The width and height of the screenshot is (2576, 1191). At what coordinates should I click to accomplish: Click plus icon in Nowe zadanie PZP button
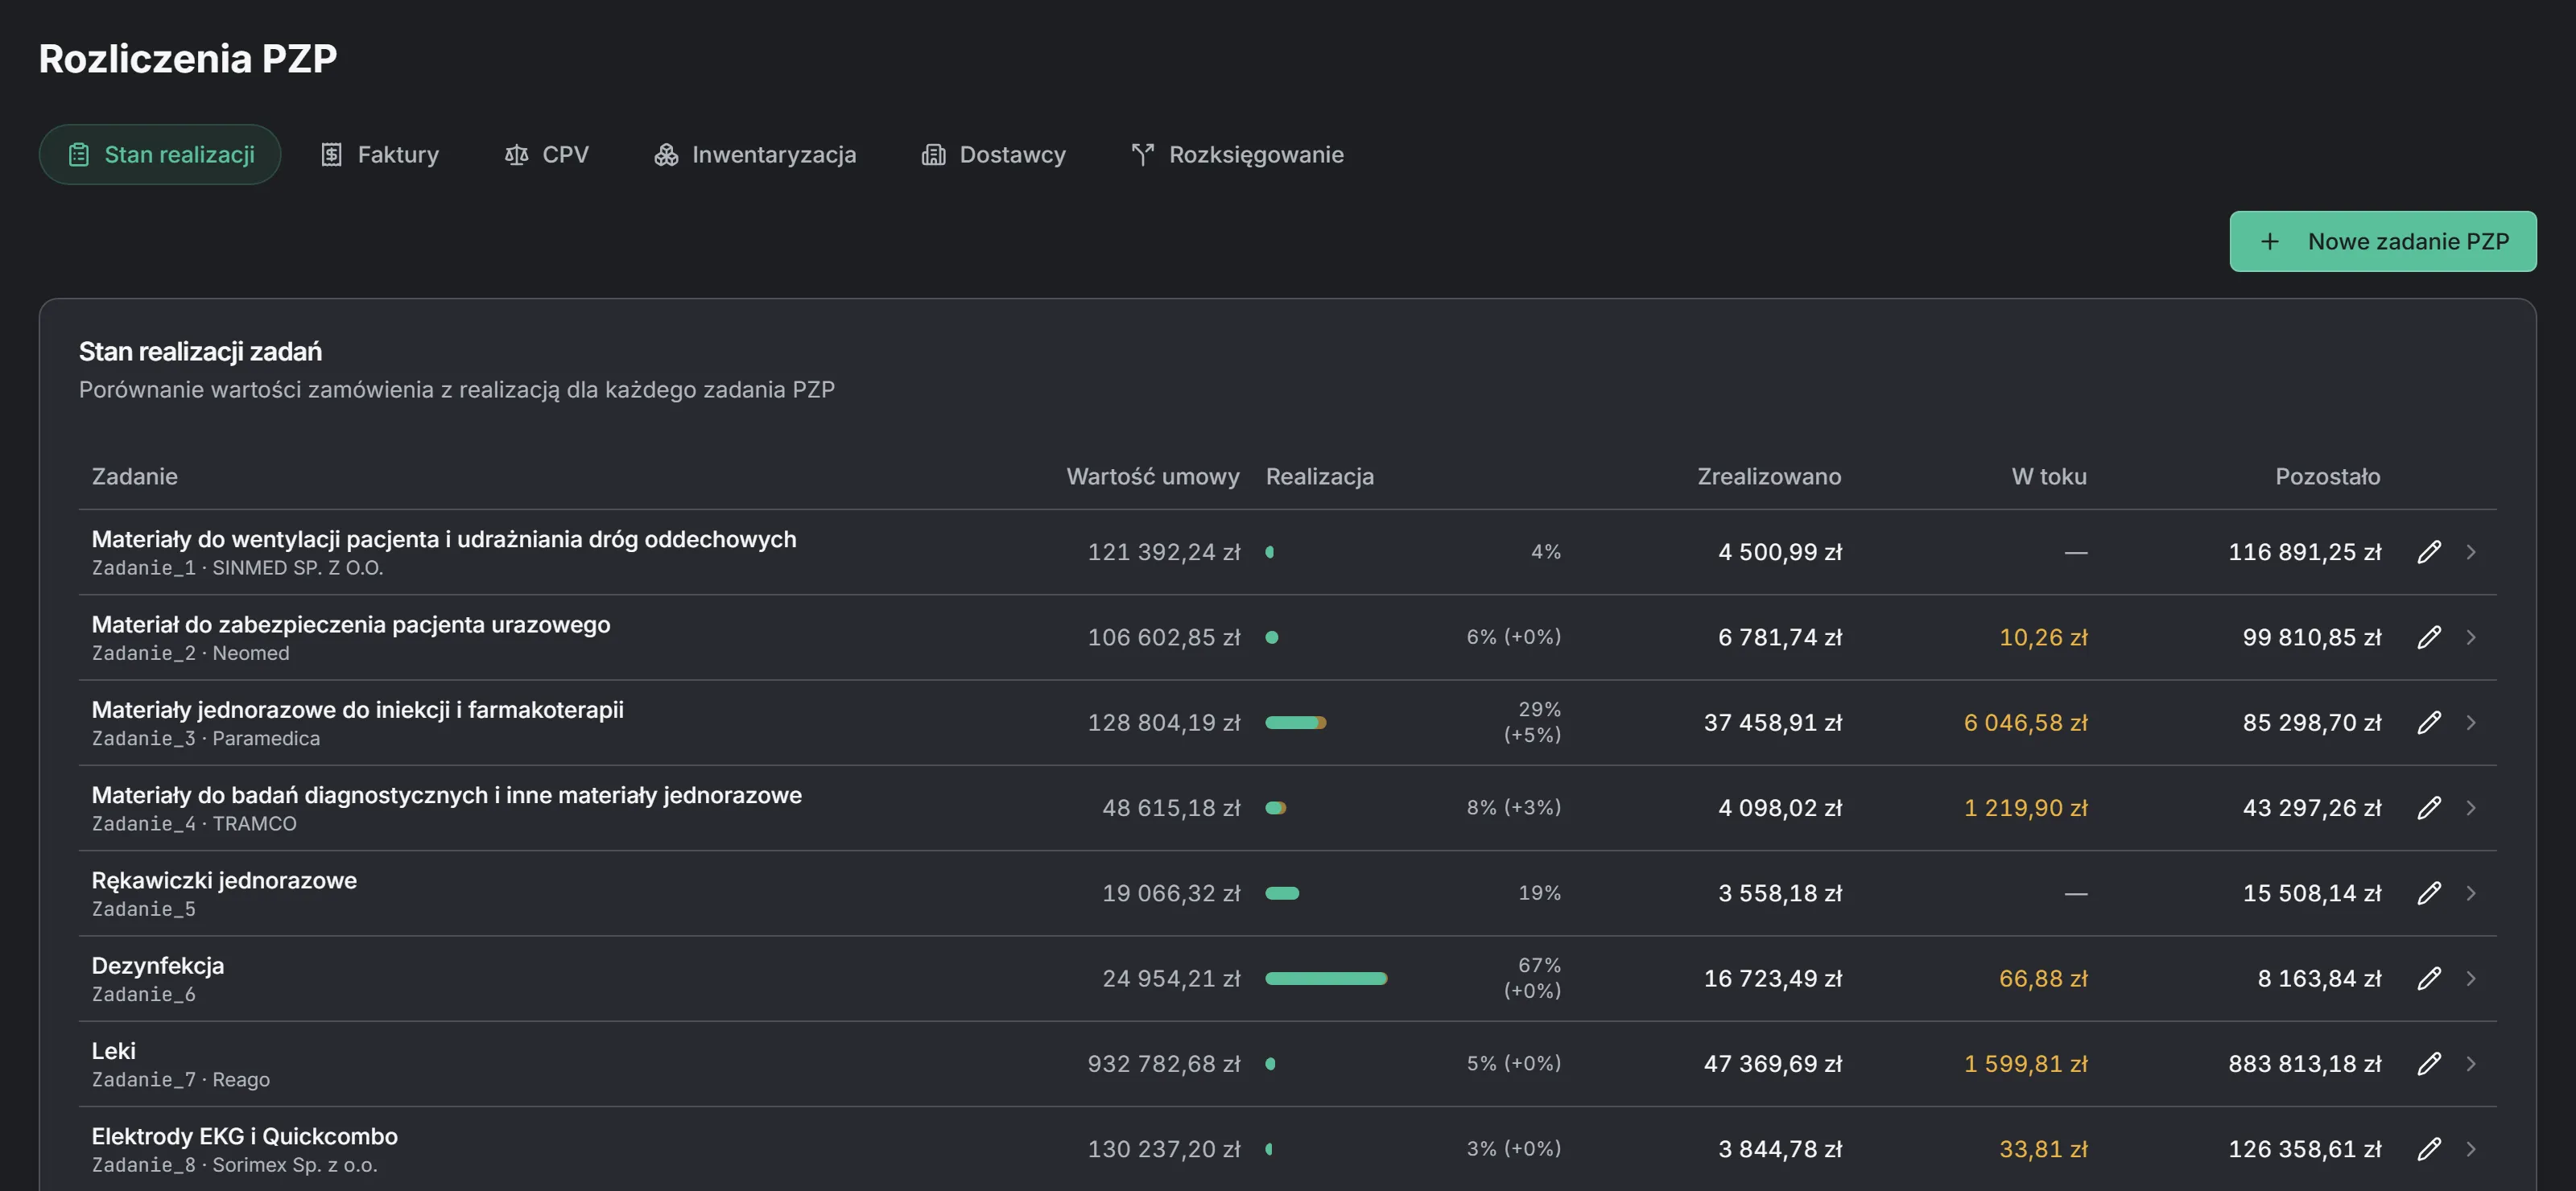point(2270,242)
